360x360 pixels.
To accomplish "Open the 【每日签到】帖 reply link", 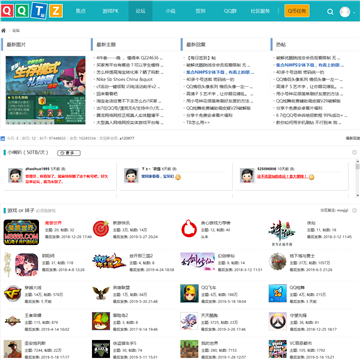I will (201, 58).
